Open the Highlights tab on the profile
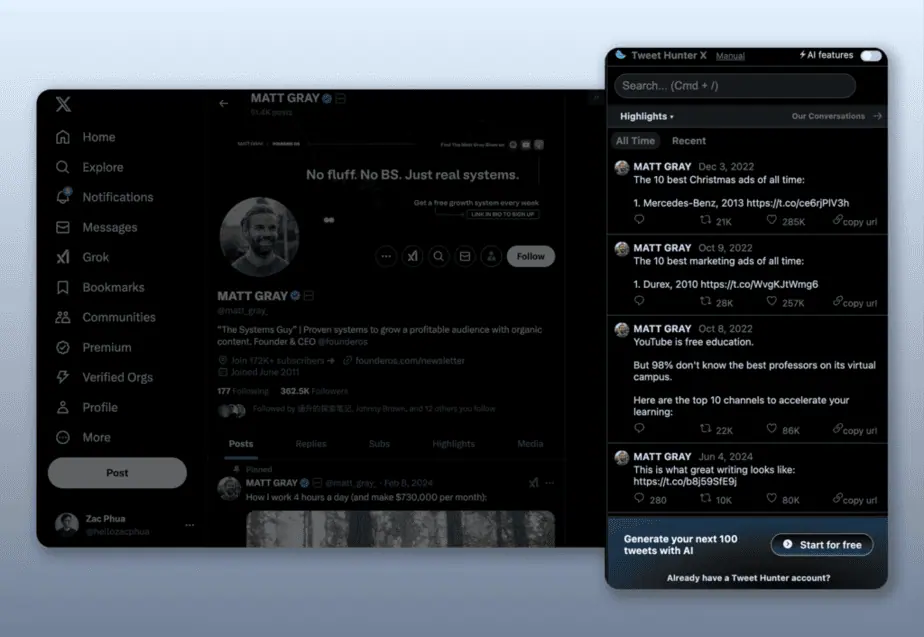 (x=453, y=444)
